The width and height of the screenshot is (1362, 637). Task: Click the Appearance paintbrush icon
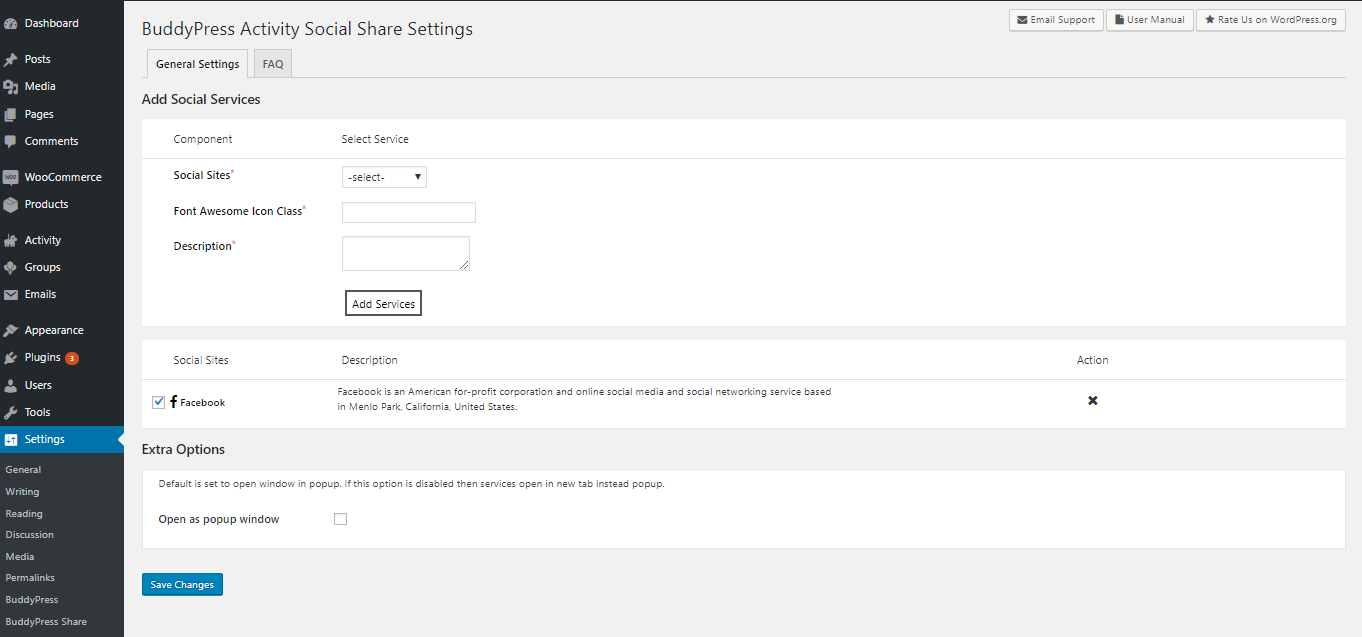click(11, 331)
